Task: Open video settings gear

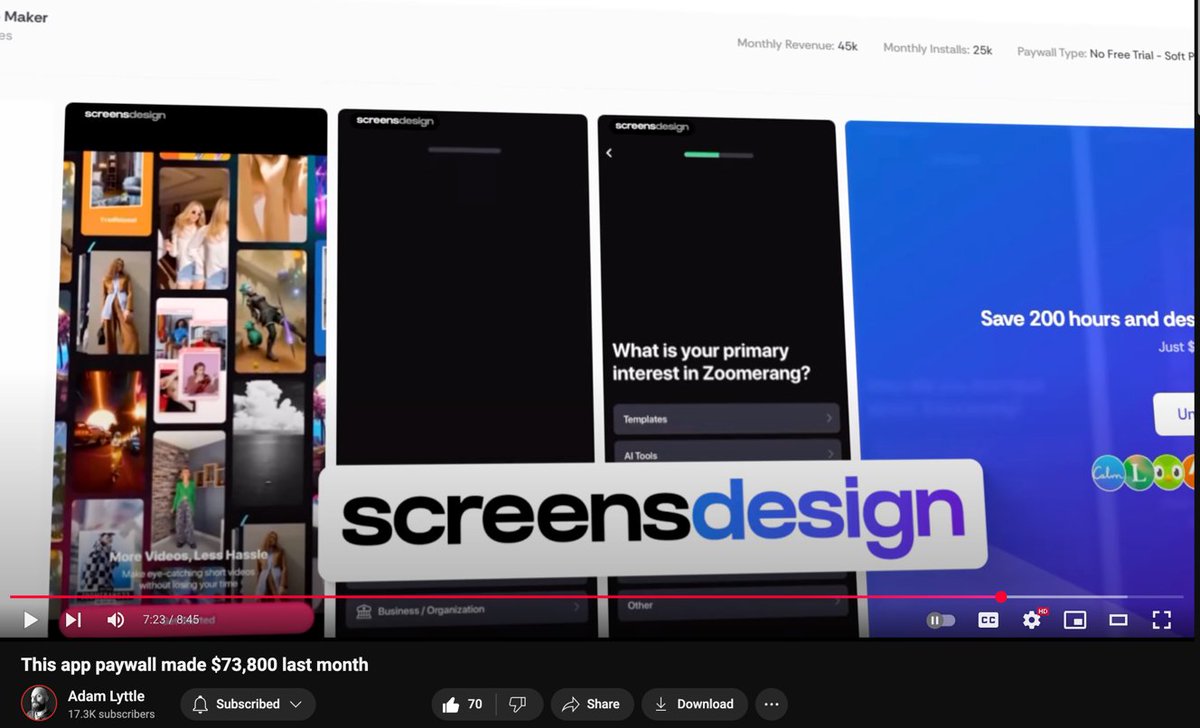Action: [x=1032, y=620]
